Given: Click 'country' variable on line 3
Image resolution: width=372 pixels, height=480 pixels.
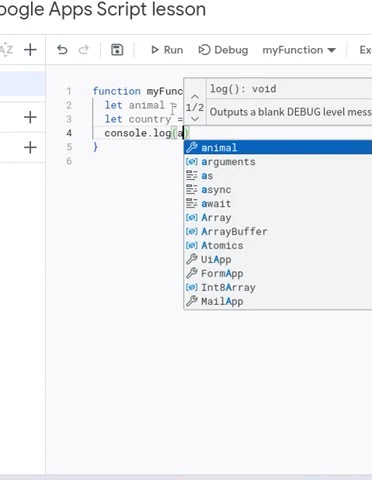Looking at the screenshot, I should pyautogui.click(x=150, y=119).
